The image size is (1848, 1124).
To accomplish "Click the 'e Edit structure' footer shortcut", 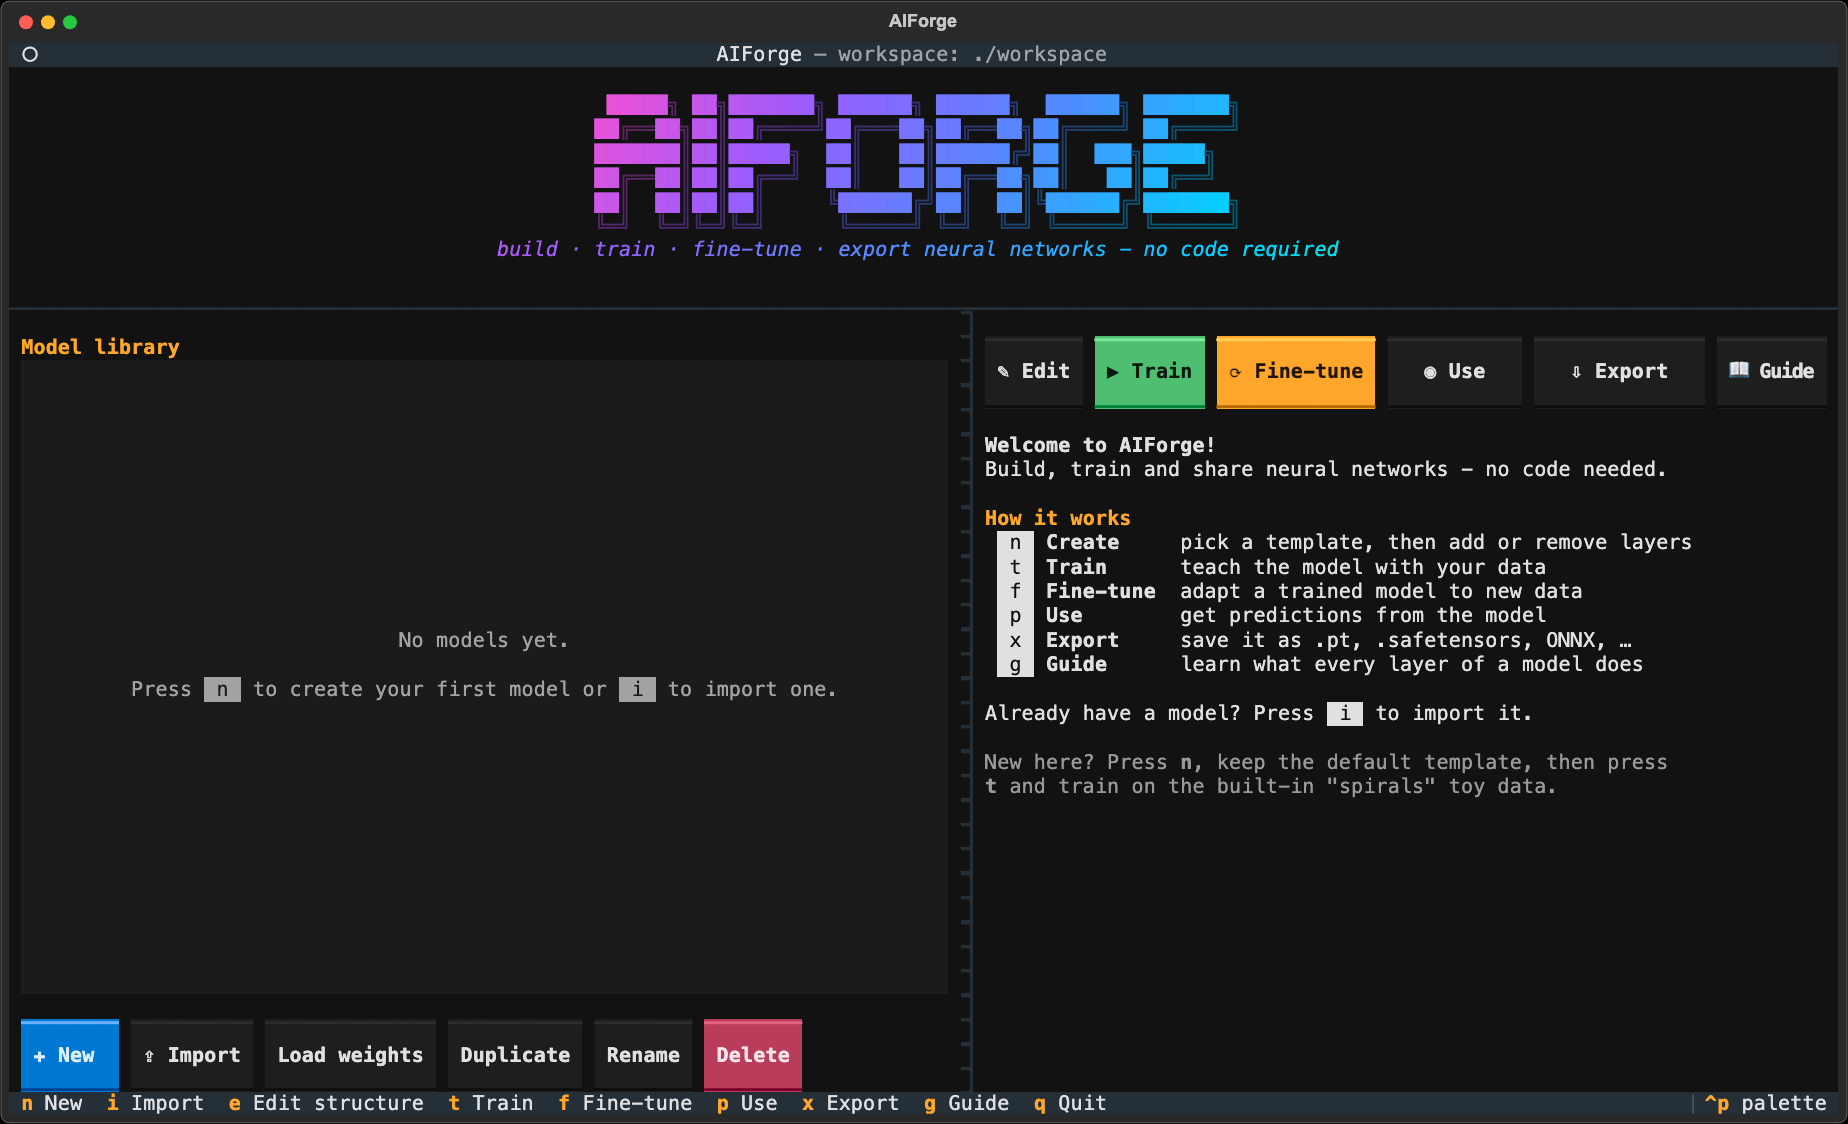I will click(x=326, y=1103).
